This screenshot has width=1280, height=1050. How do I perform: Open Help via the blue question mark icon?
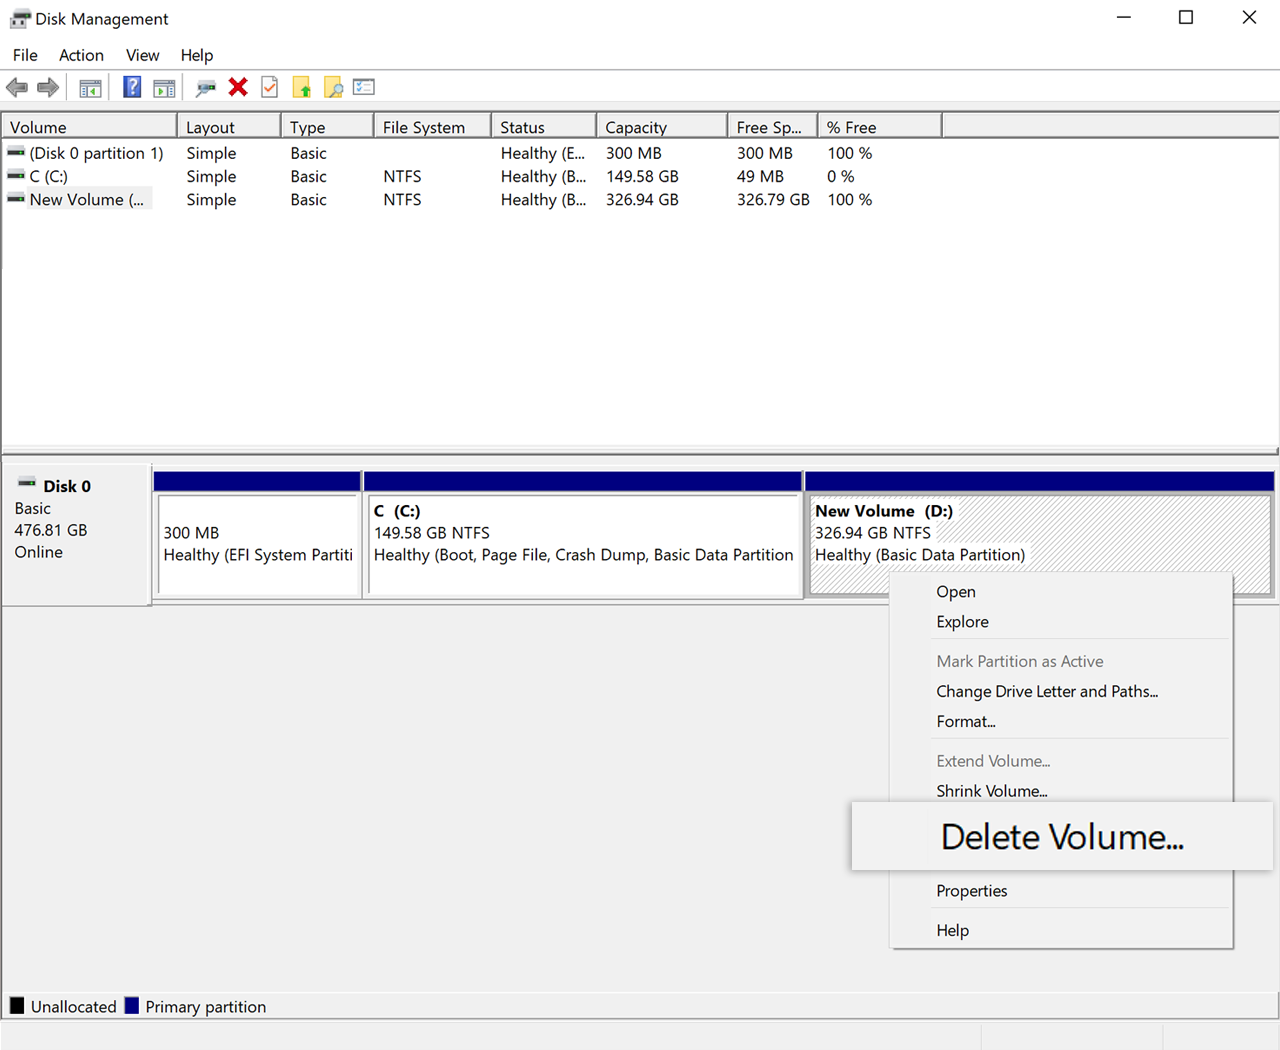[132, 88]
